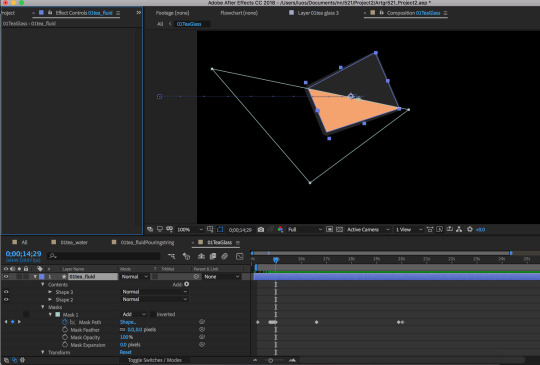The width and height of the screenshot is (540, 365).
Task: Go to previous Mask Path keyframe arrow
Action: pyautogui.click(x=6, y=322)
